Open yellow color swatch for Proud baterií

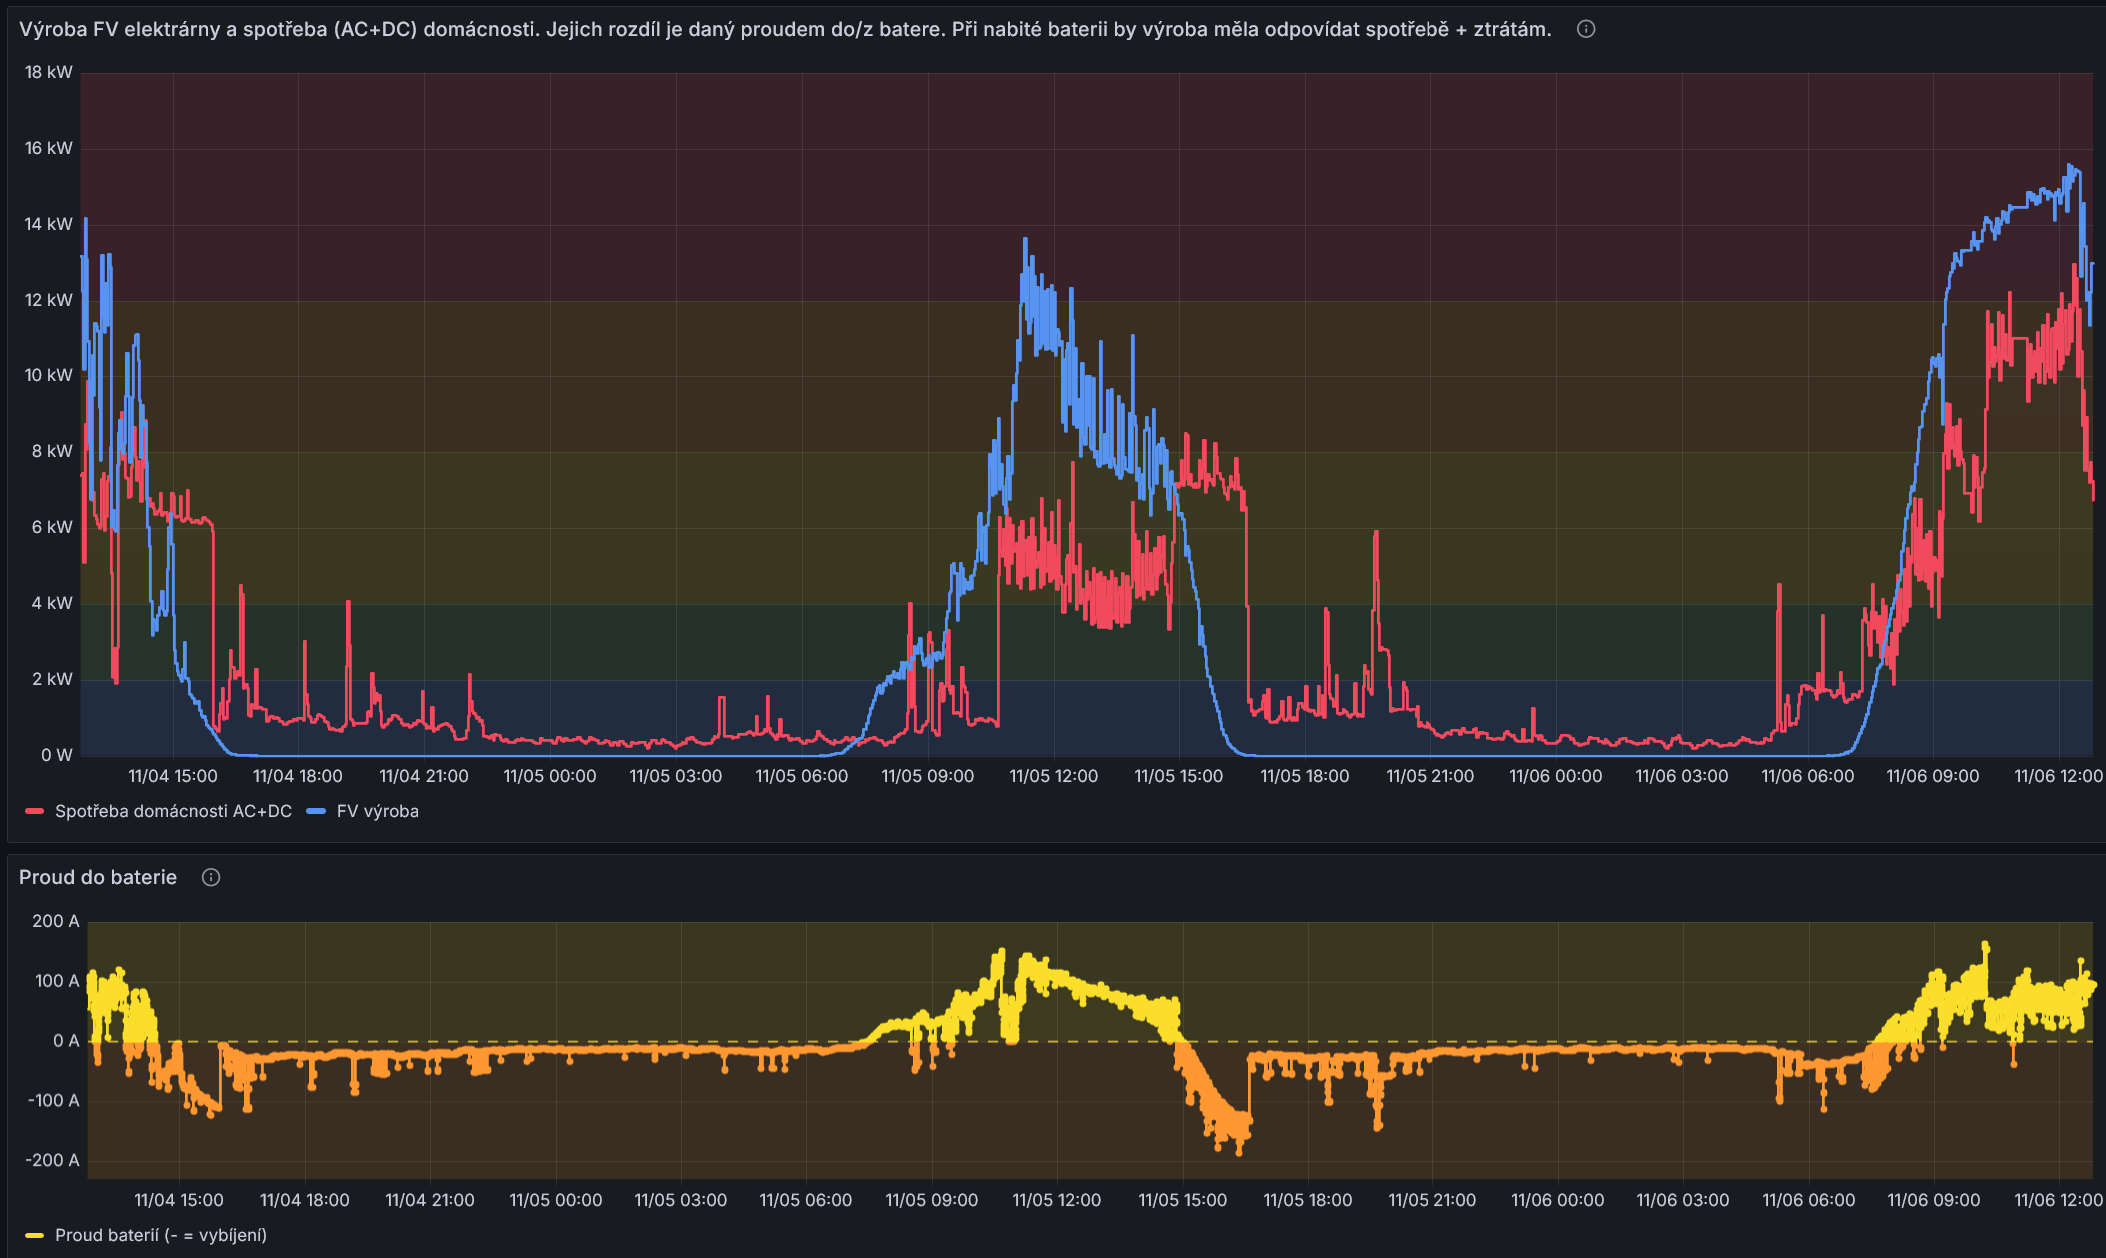tap(35, 1235)
